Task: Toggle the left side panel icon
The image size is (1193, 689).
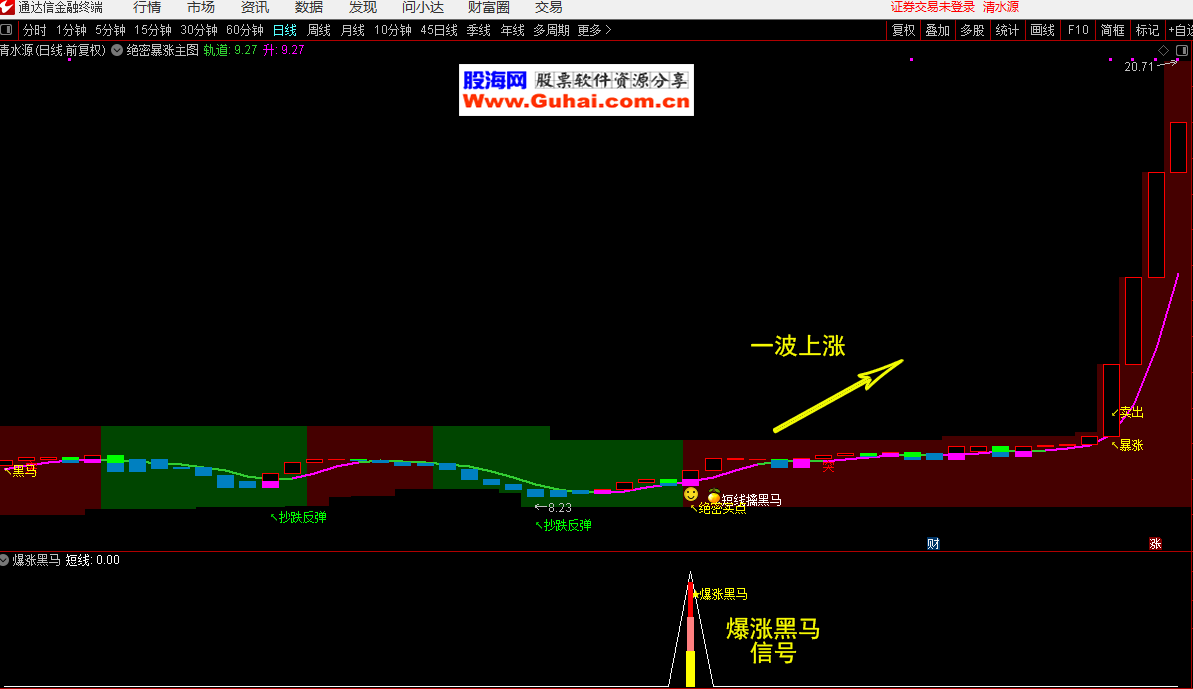Action: point(7,30)
